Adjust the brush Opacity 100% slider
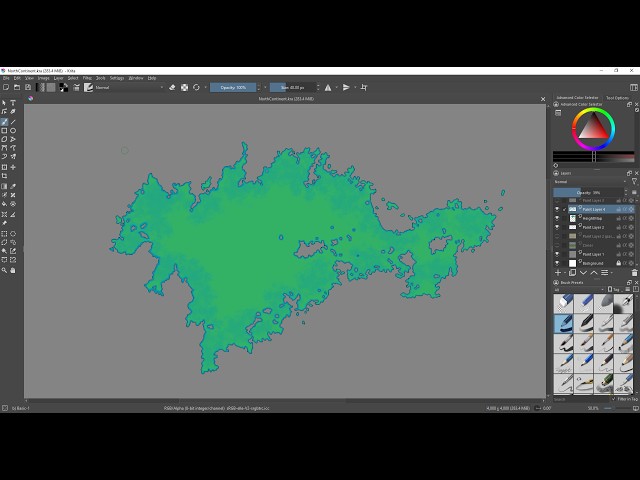This screenshot has width=640, height=480. coord(233,87)
